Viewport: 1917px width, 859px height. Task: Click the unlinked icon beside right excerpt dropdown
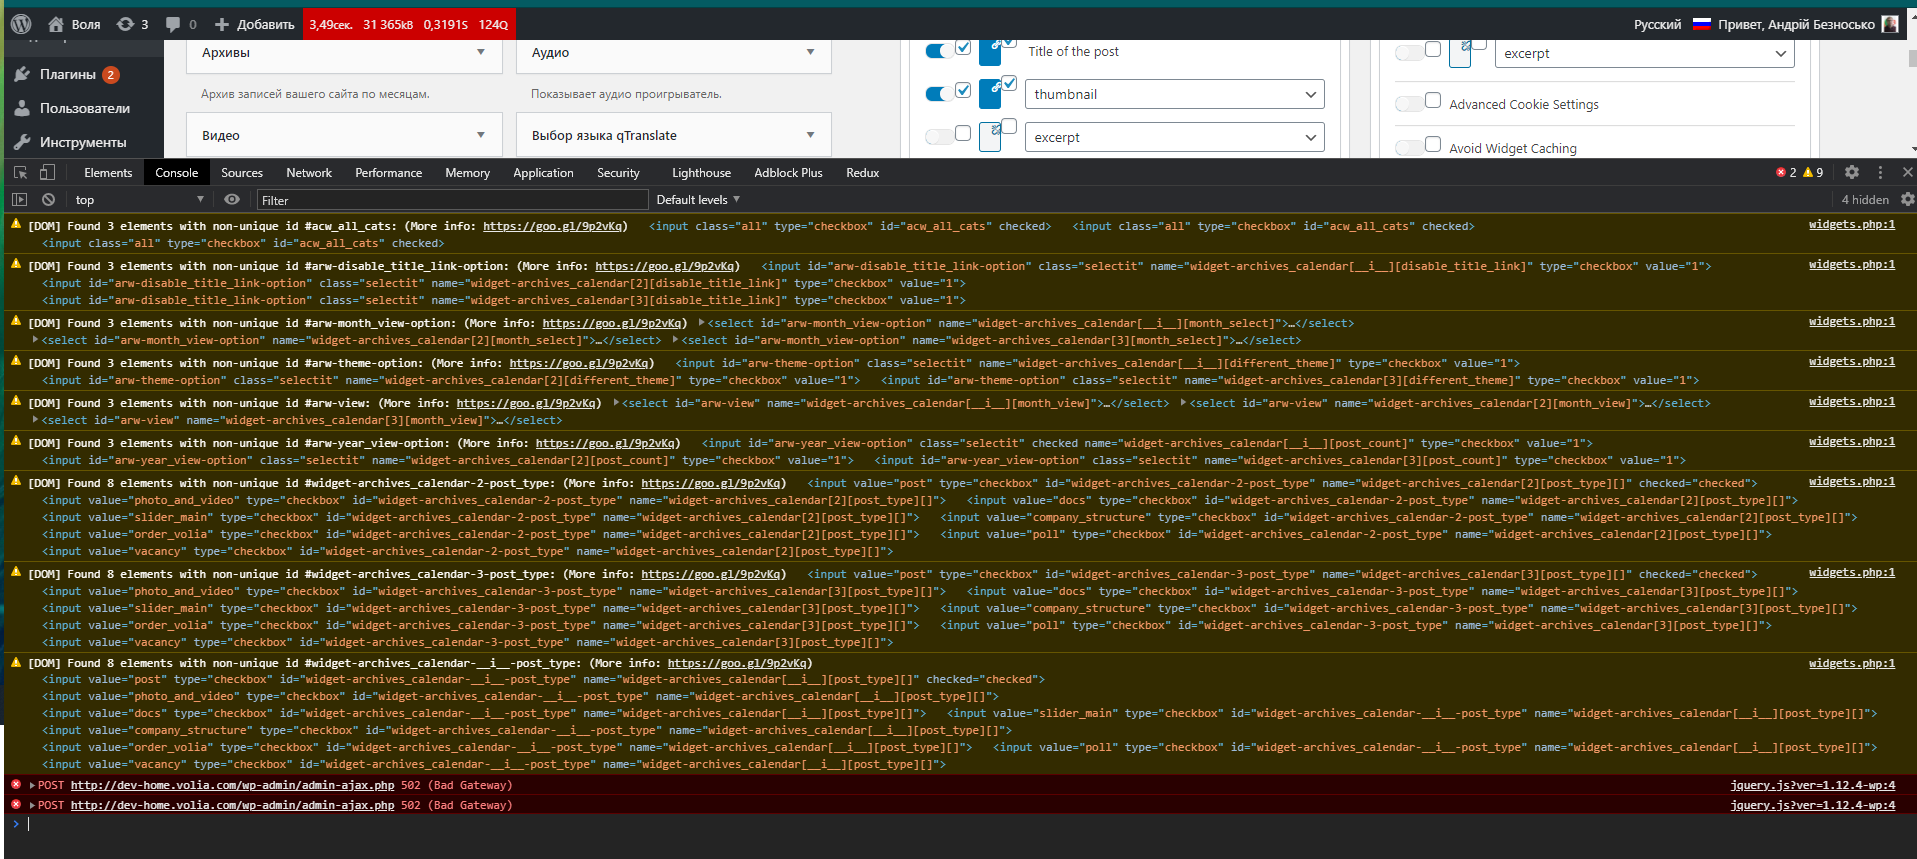click(x=1461, y=52)
